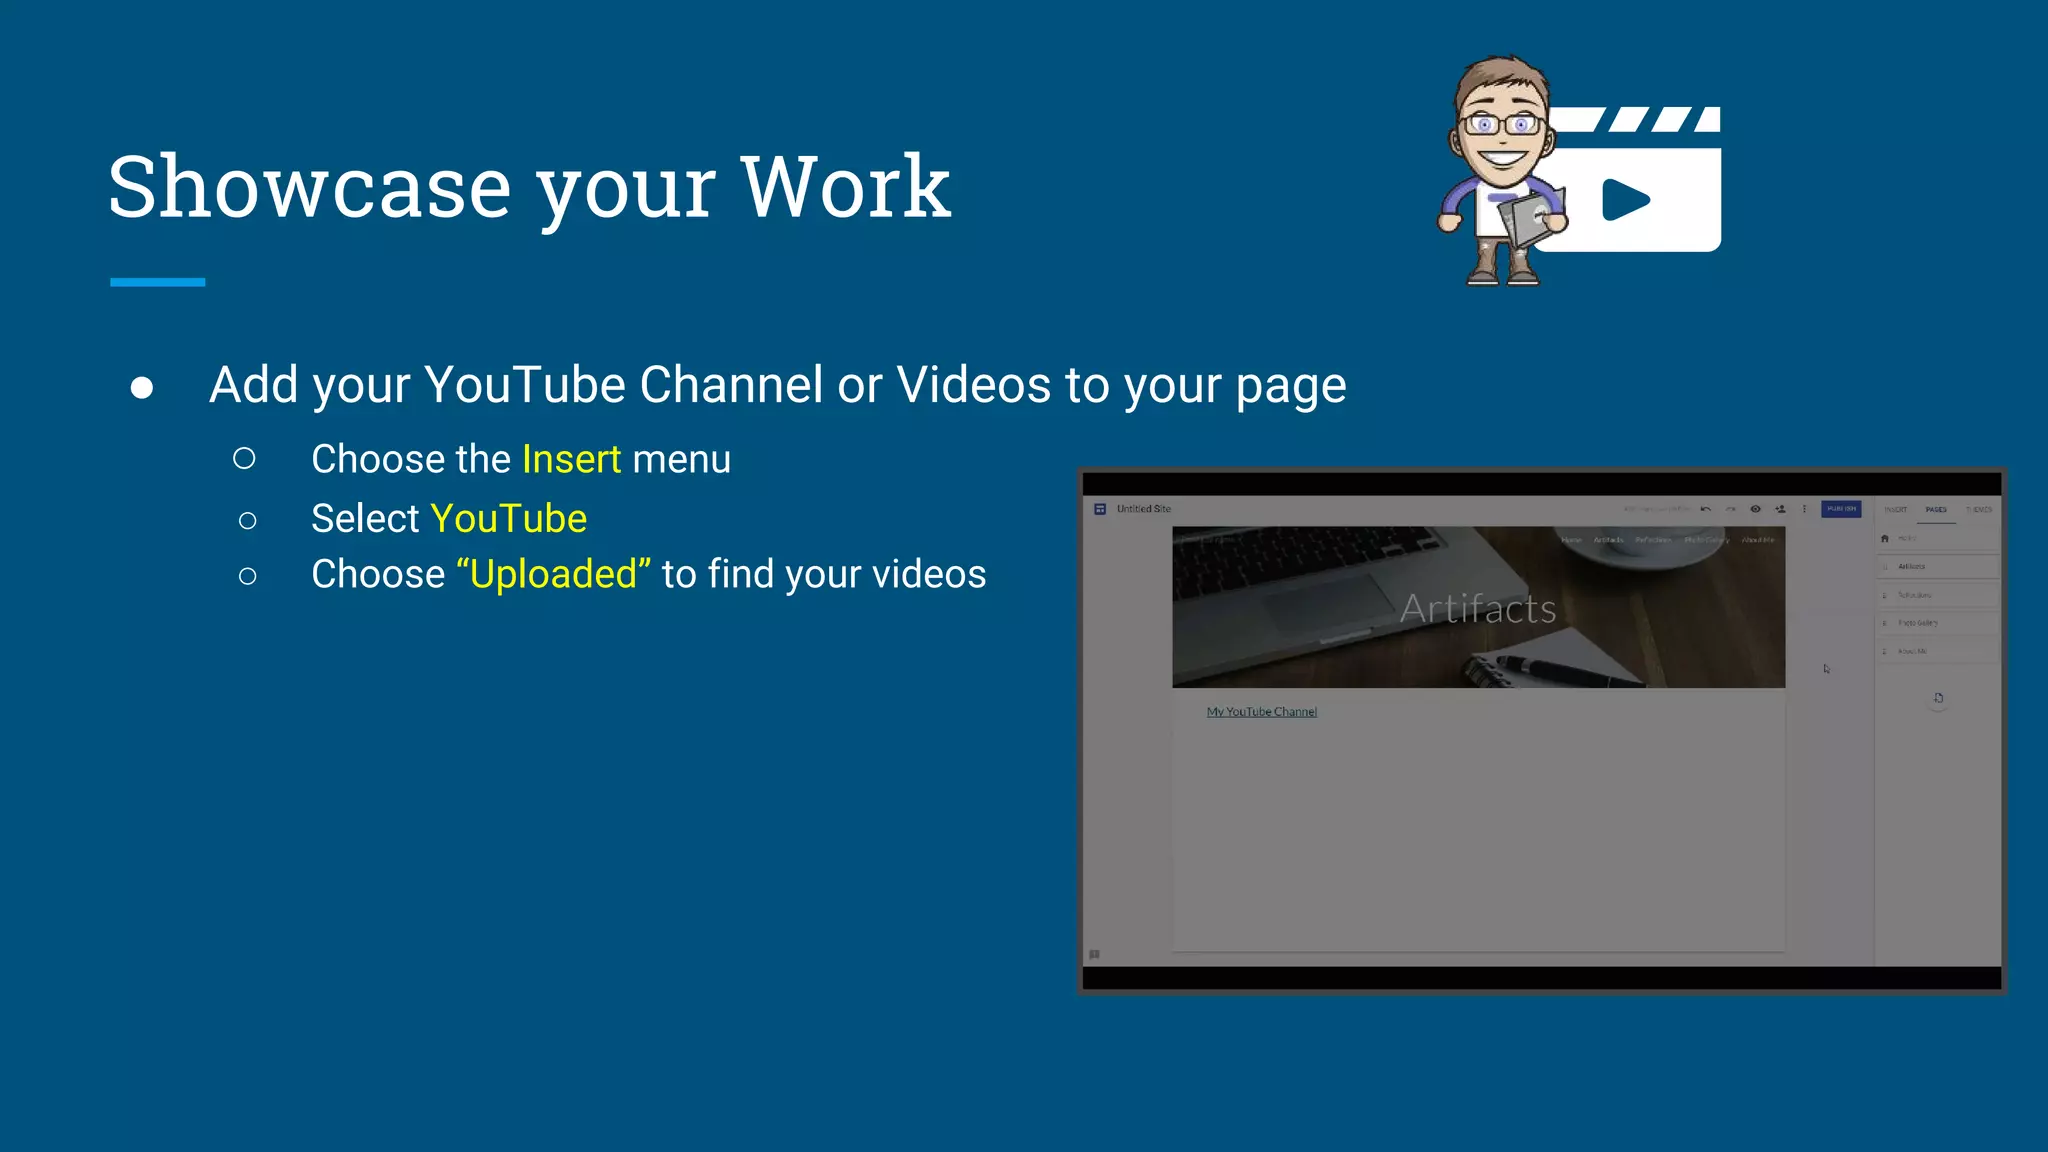
Task: Click the film clapperboard play icon
Action: click(1632, 179)
